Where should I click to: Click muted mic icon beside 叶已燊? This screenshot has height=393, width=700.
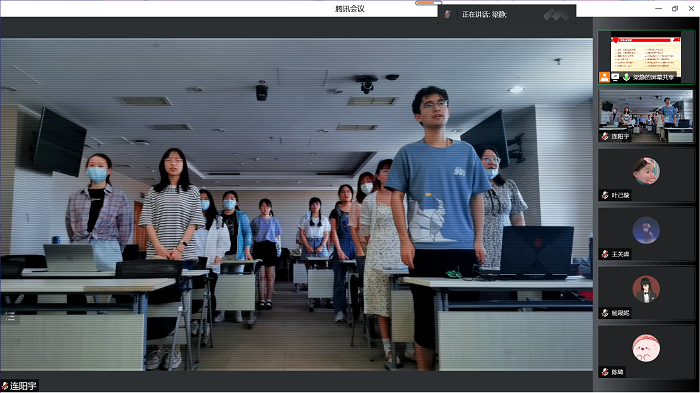[605, 195]
